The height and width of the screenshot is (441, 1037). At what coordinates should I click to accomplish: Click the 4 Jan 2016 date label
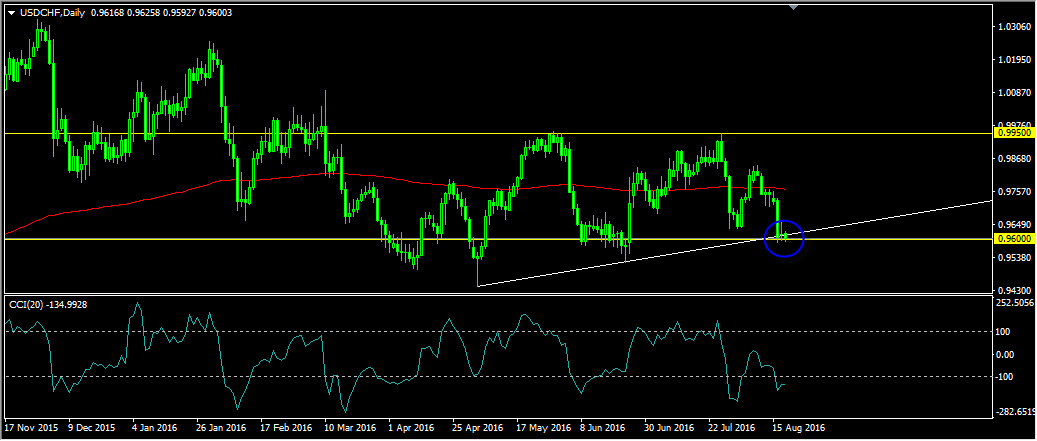tap(155, 428)
